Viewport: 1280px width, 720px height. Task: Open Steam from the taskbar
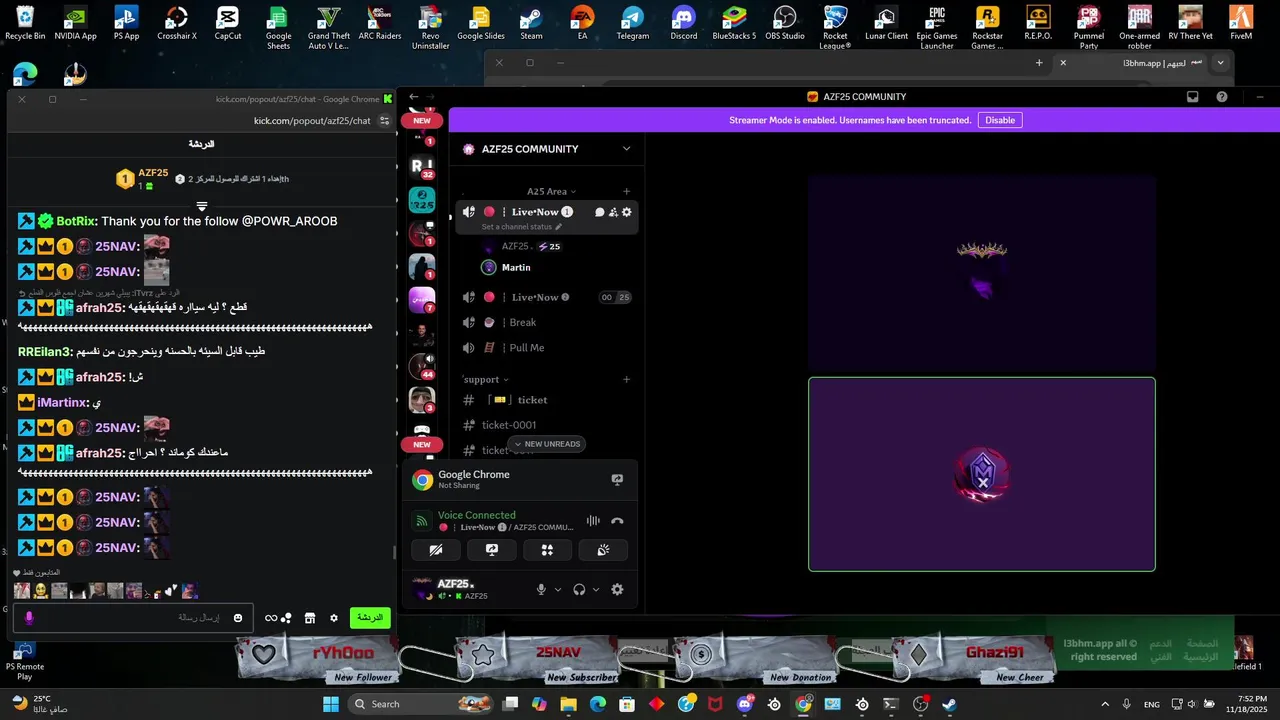coord(949,704)
